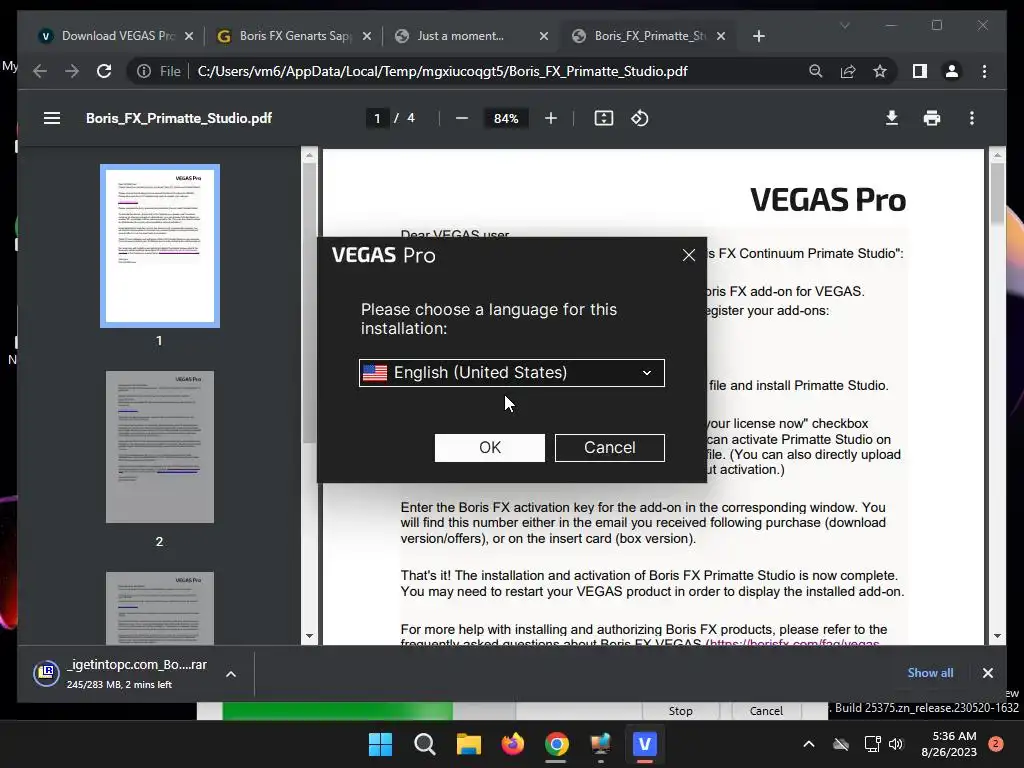Click the 84% zoom level field
The width and height of the screenshot is (1024, 768).
pyautogui.click(x=506, y=118)
